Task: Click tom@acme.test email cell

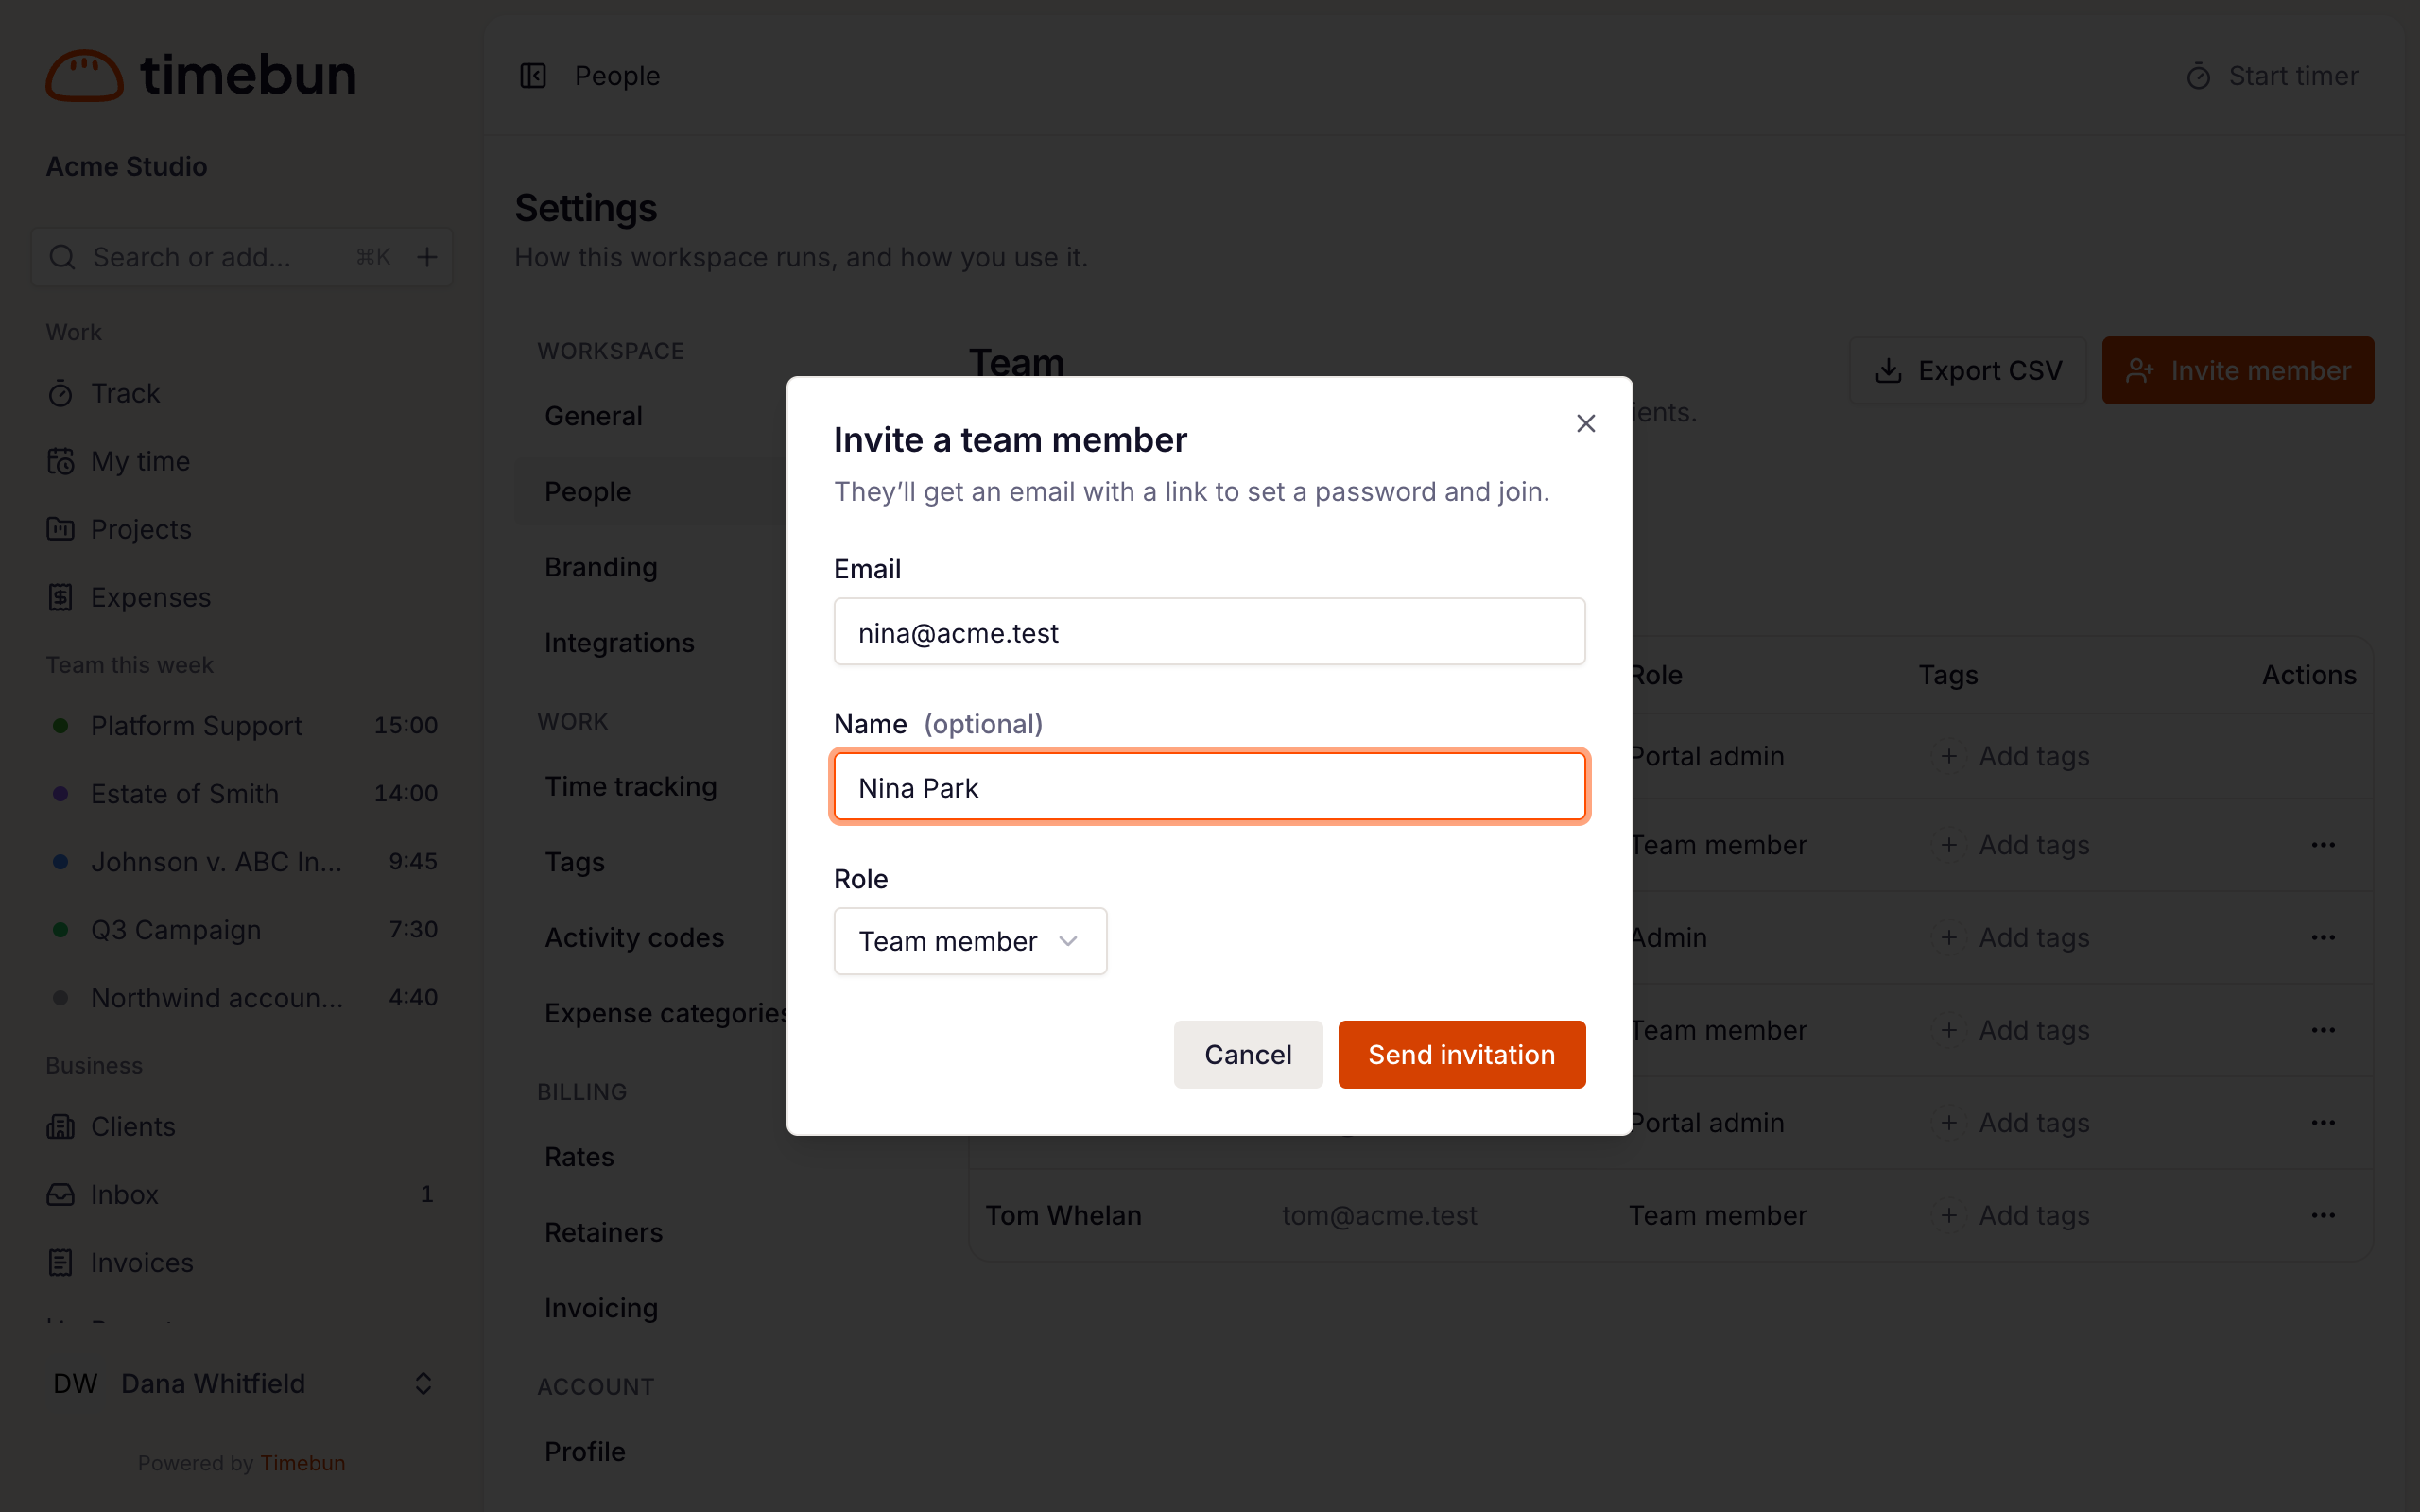Action: pos(1379,1215)
